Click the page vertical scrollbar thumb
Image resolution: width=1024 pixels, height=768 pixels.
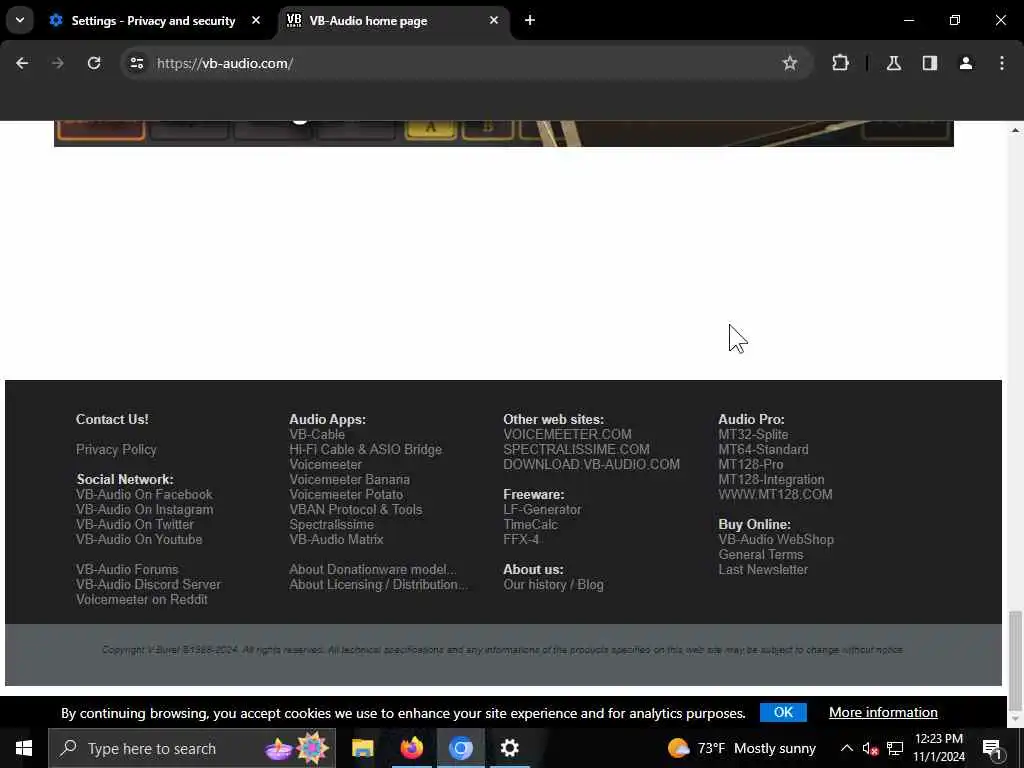1014,660
